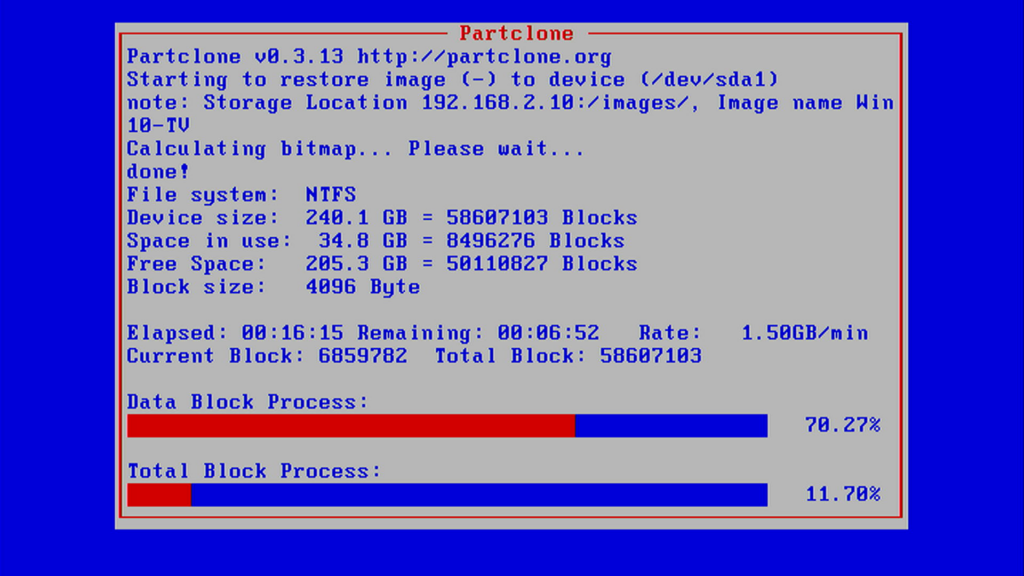Click the Elapsed time 00:16:15
This screenshot has width=1024, height=576.
[279, 333]
